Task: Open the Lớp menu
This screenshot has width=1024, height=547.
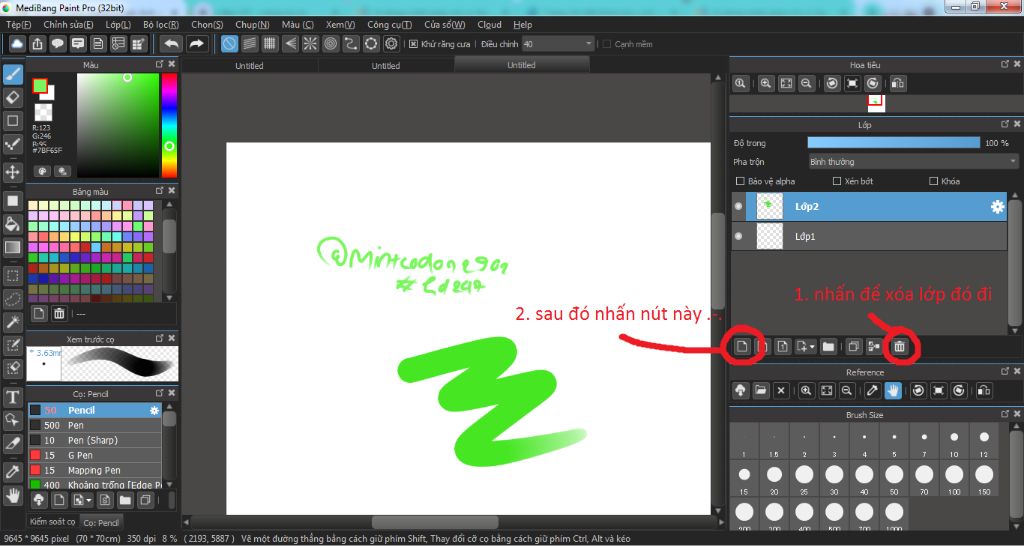Action: [x=118, y=25]
